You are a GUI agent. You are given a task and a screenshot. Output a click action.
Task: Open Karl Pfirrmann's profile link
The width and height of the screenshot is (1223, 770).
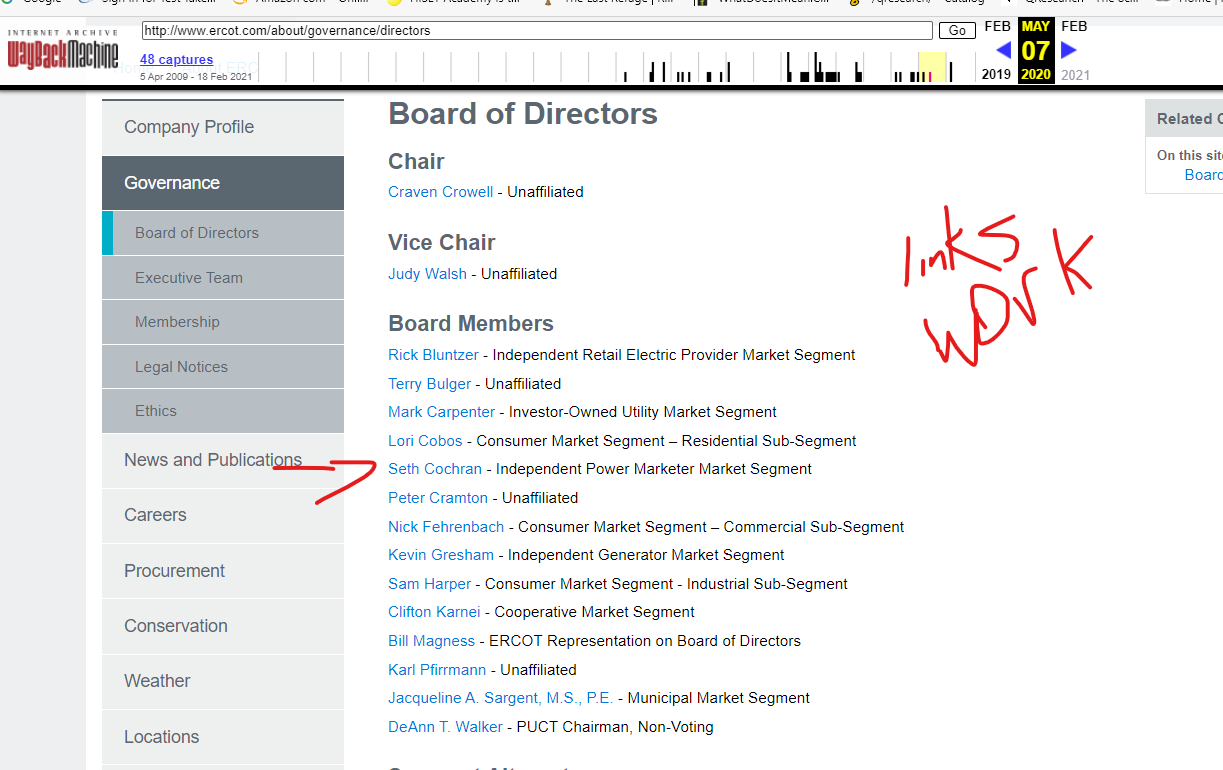437,670
